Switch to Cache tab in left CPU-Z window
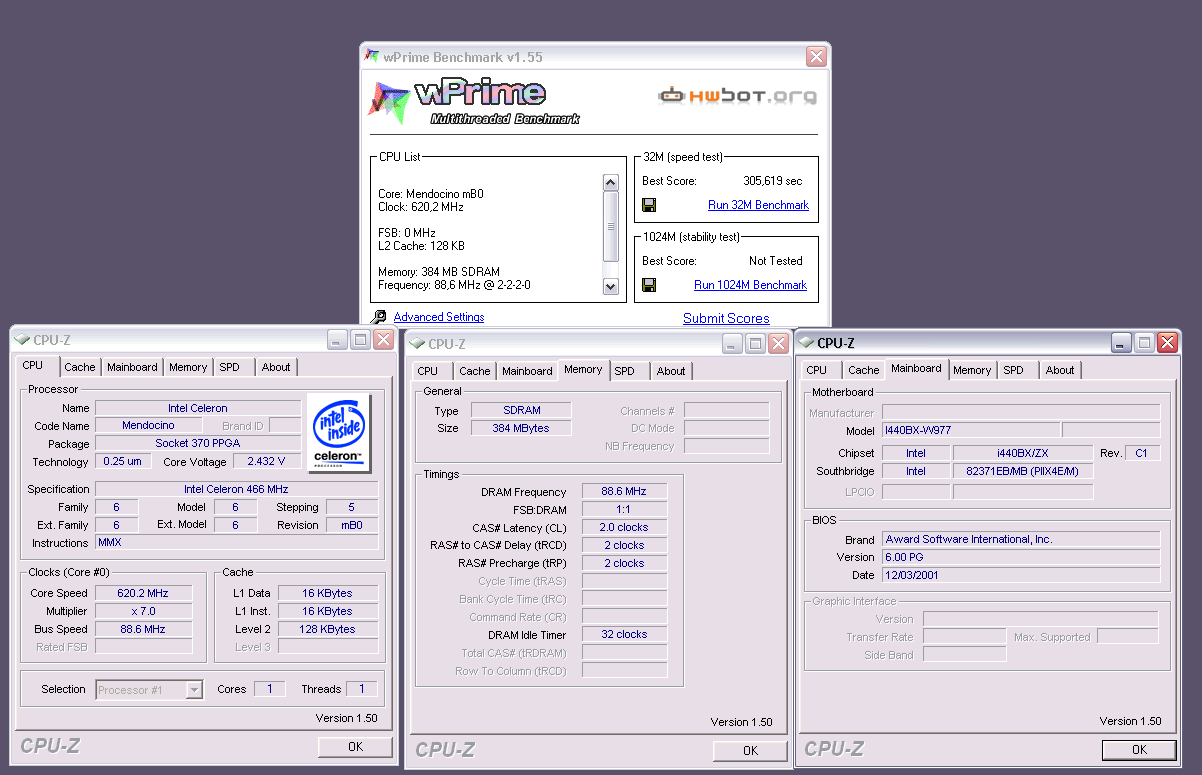This screenshot has height=775, width=1202. tap(80, 367)
